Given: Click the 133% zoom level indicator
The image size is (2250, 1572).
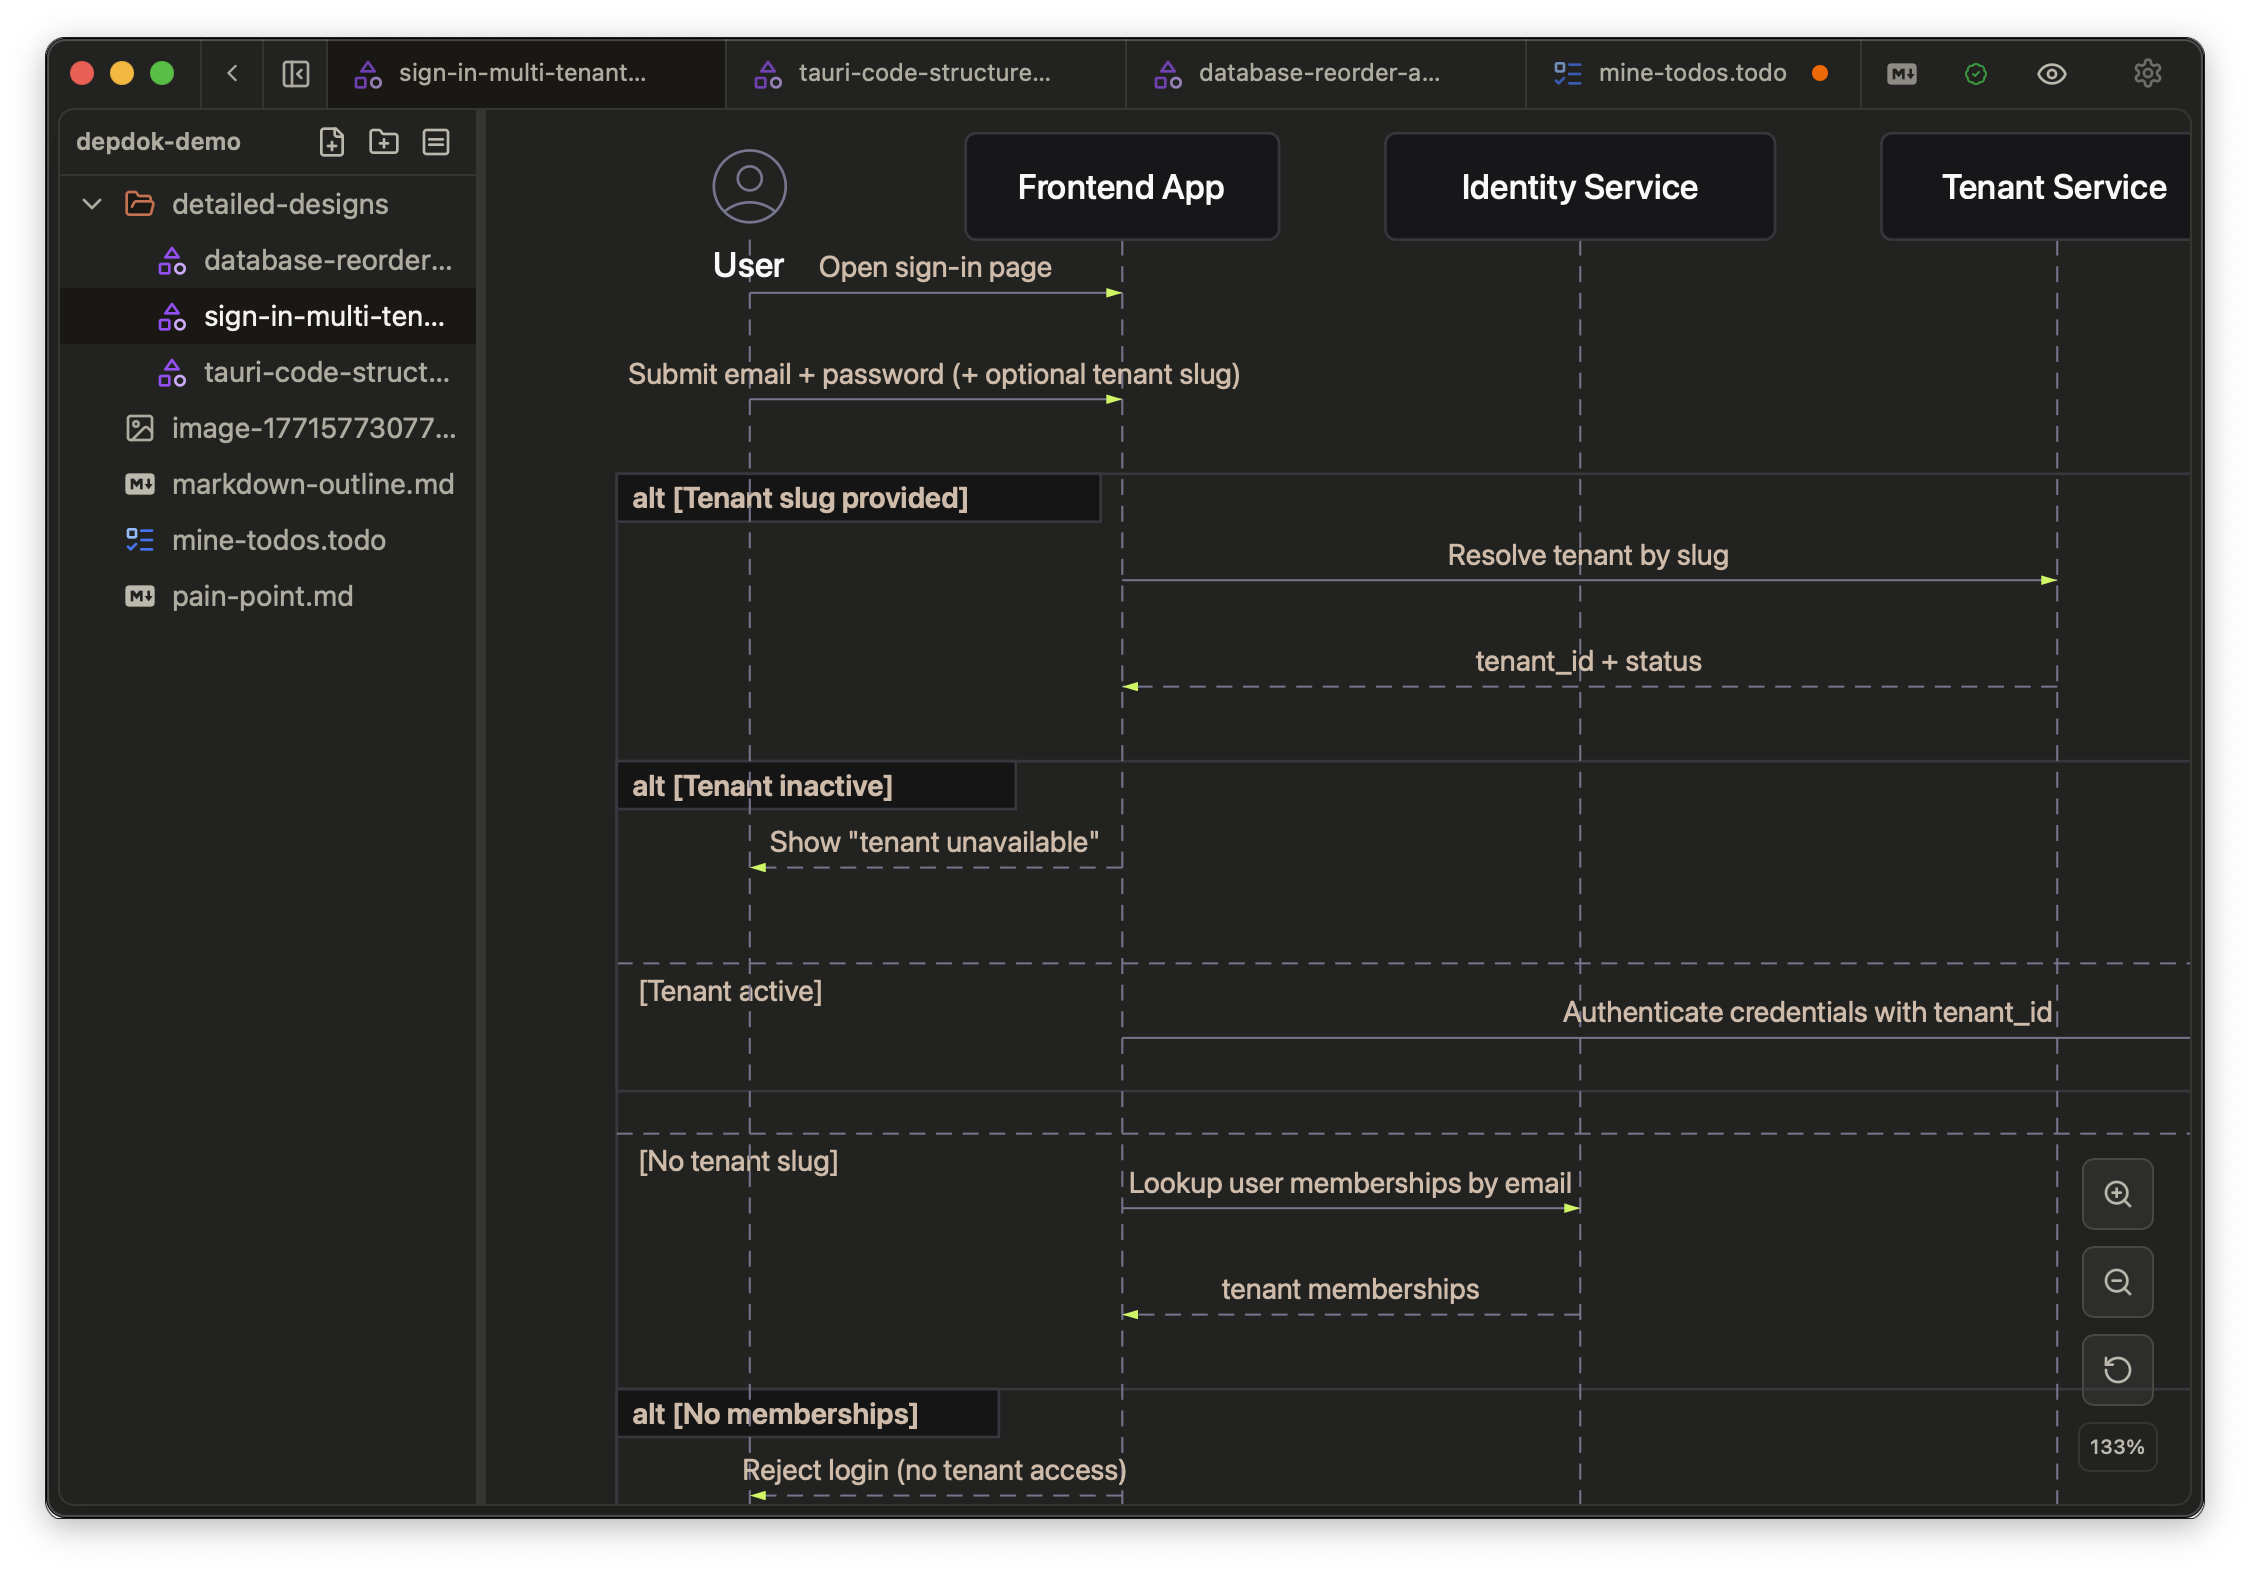Looking at the screenshot, I should click(2117, 1447).
